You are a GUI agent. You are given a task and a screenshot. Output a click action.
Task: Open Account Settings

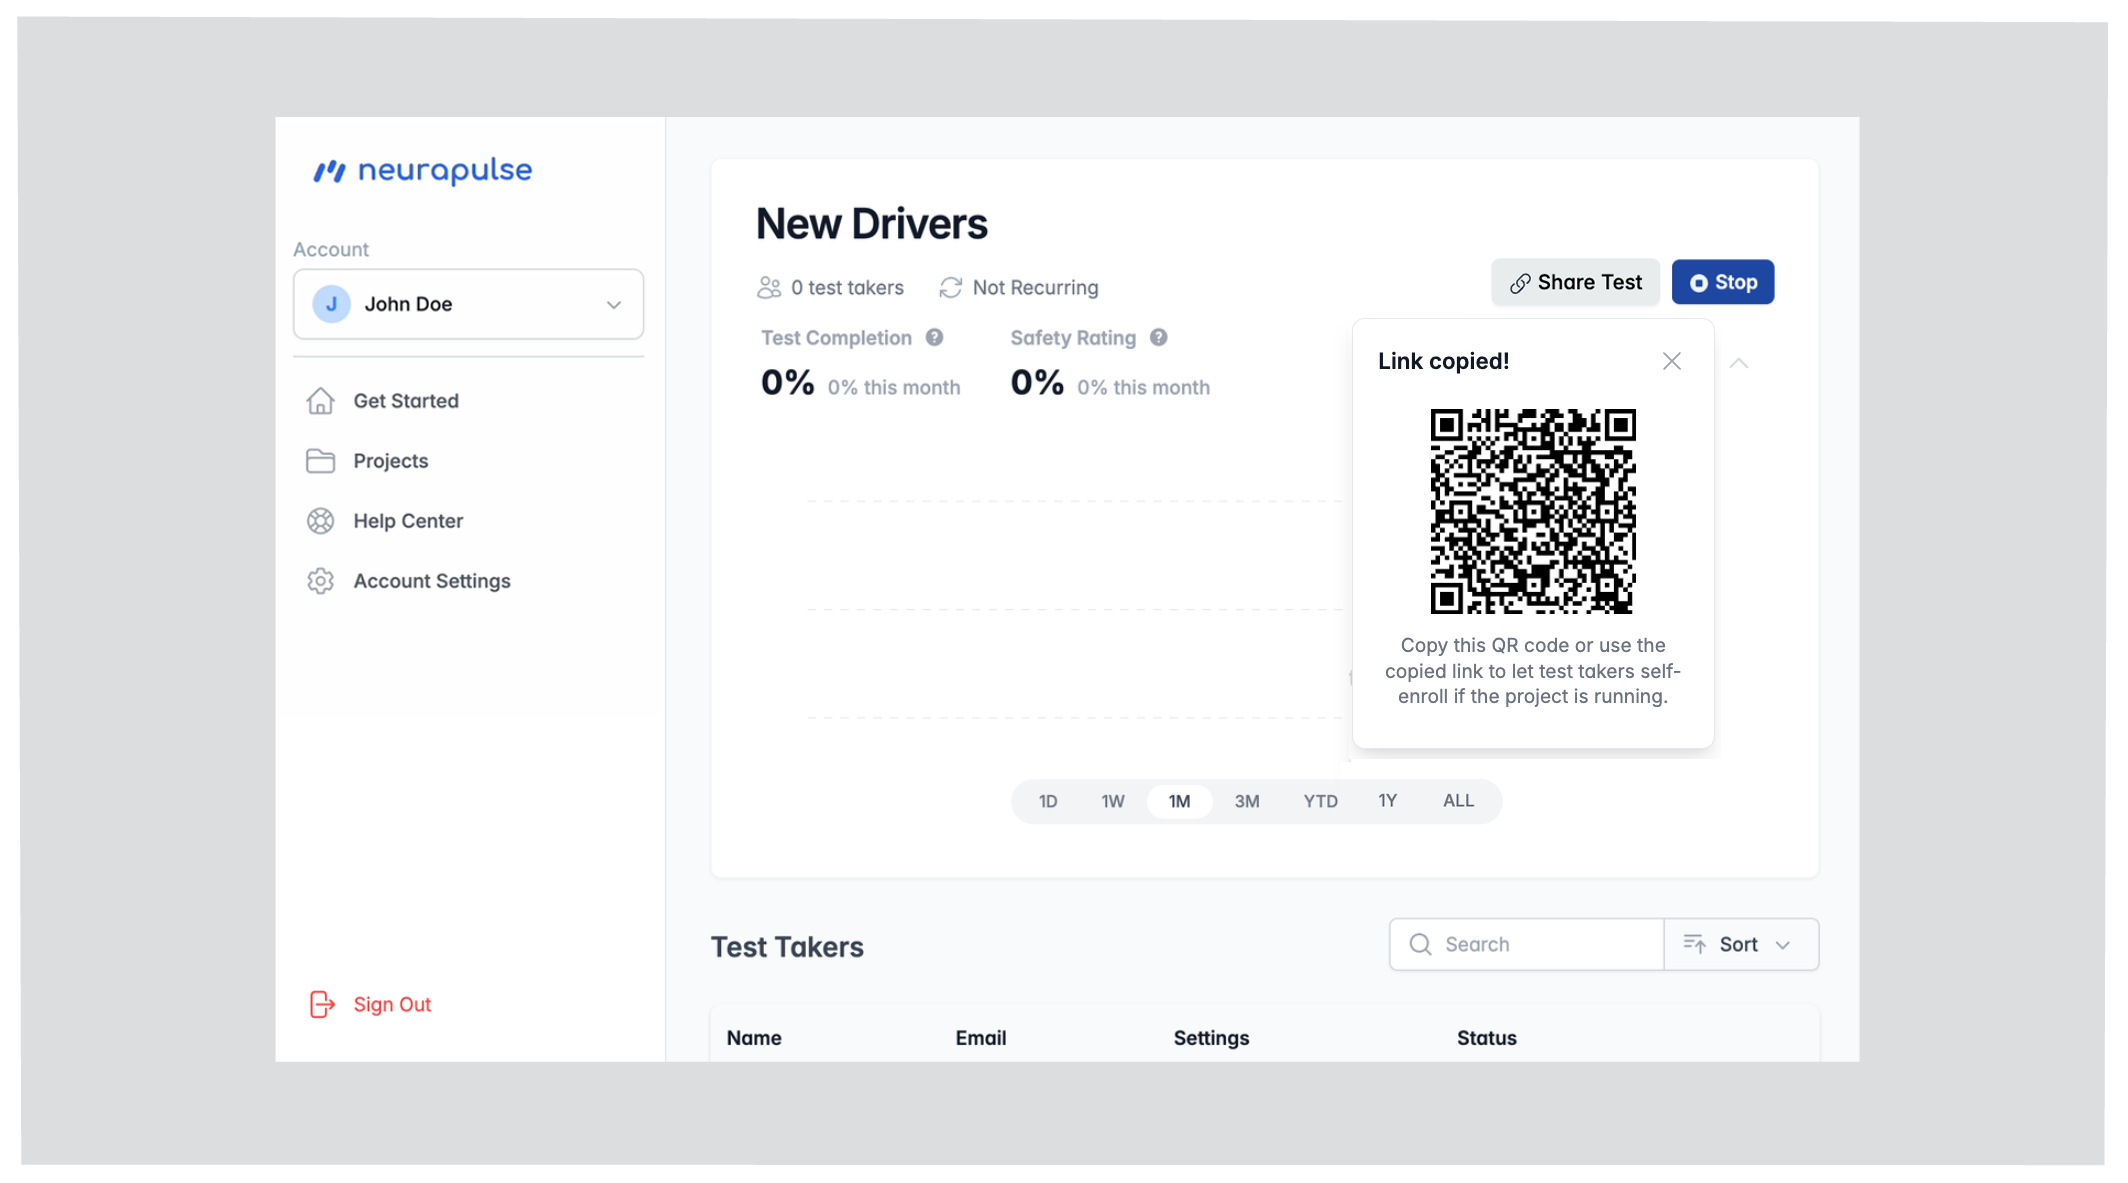click(432, 581)
